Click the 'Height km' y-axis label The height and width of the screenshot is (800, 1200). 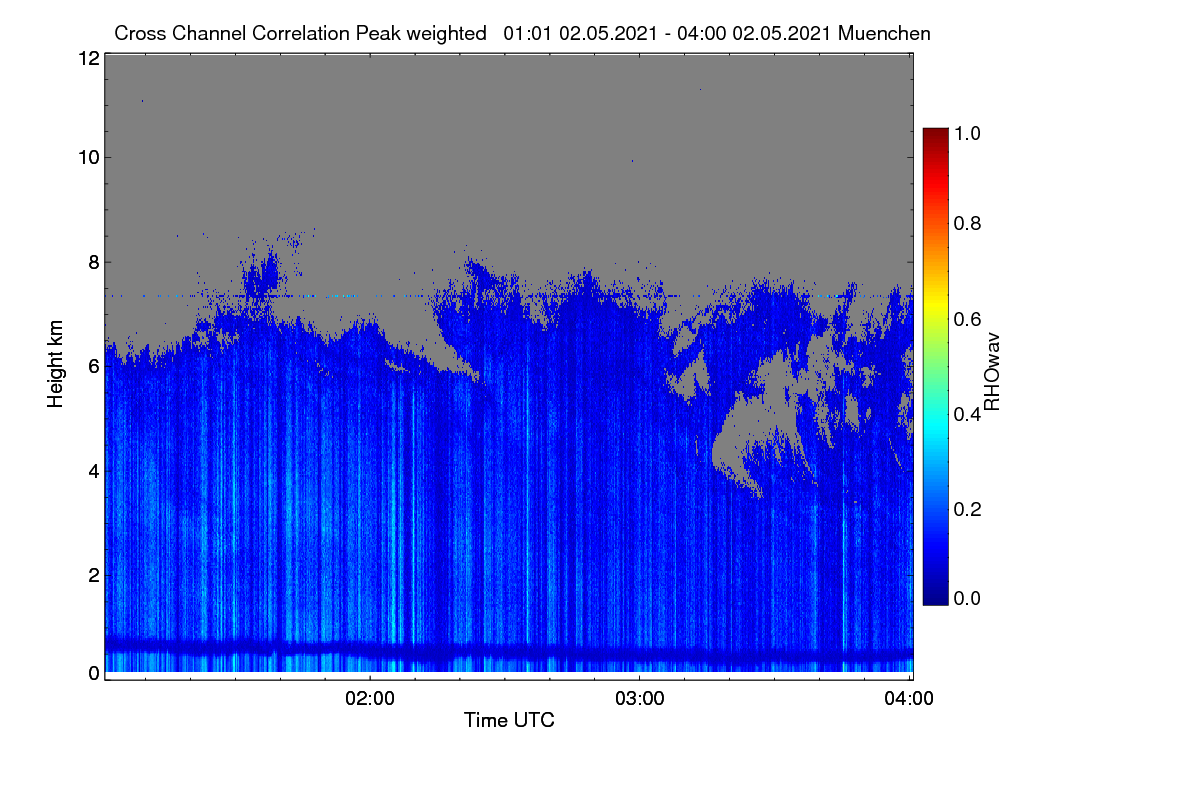(x=56, y=366)
